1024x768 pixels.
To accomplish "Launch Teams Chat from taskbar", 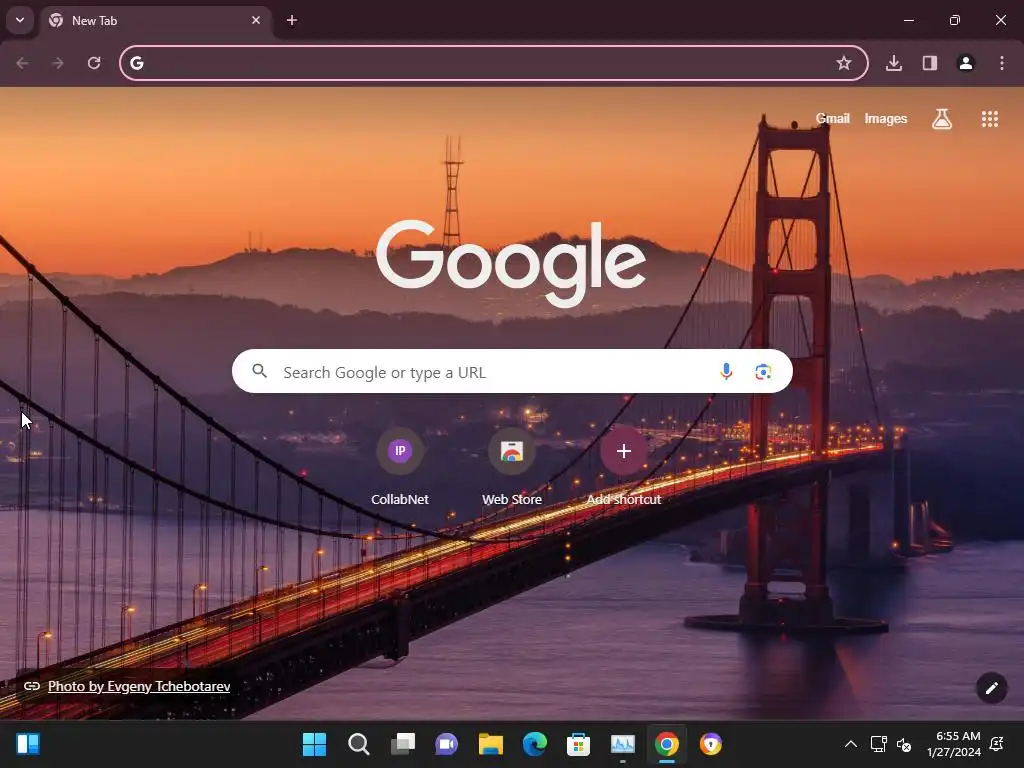I will point(446,744).
